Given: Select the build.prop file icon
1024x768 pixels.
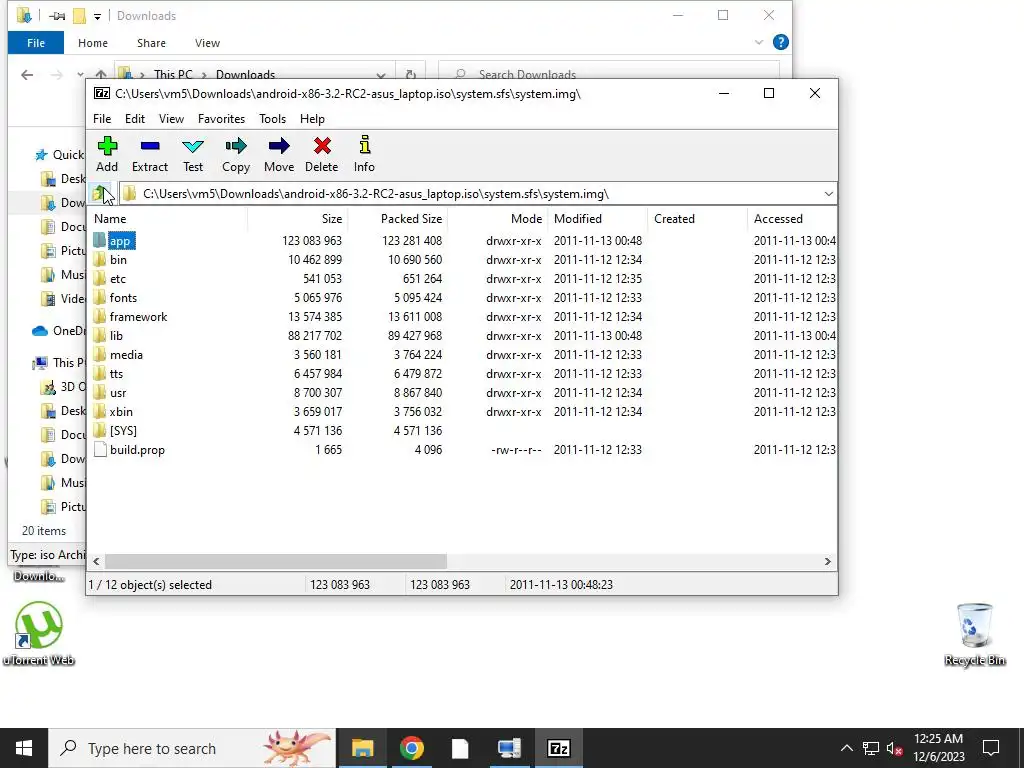Looking at the screenshot, I should tap(99, 449).
